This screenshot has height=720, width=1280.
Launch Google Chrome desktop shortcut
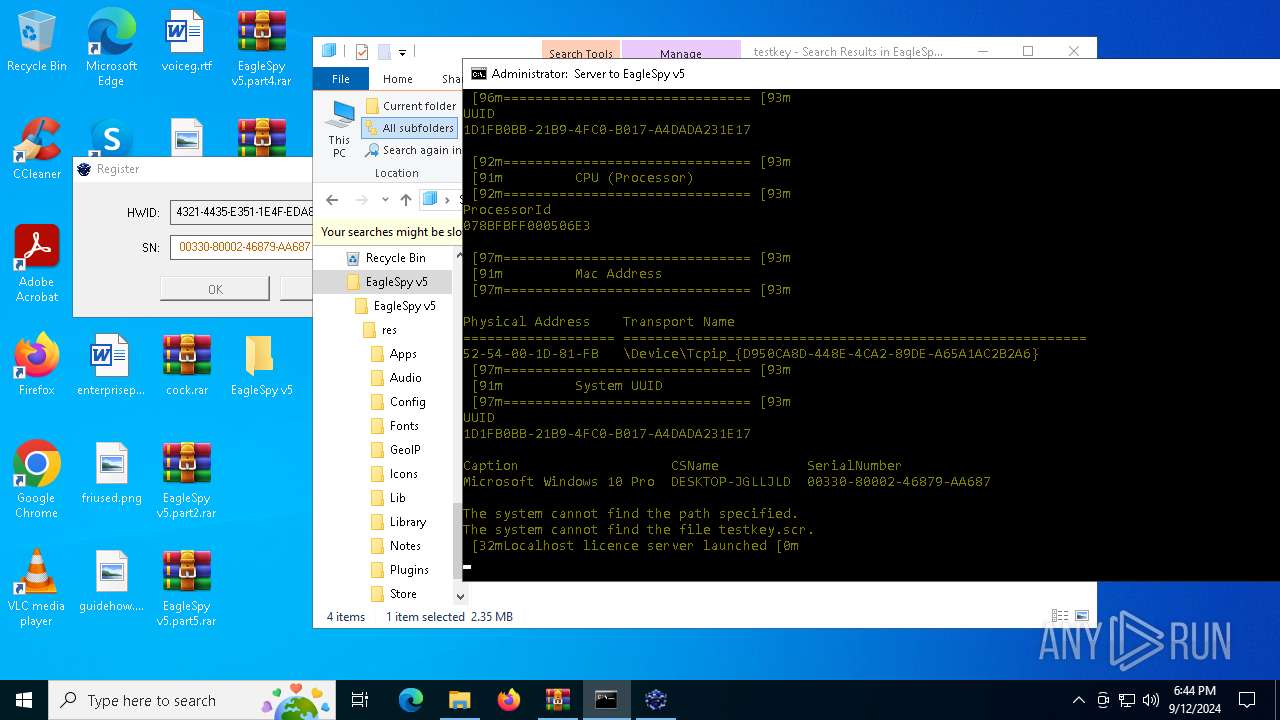[37, 480]
